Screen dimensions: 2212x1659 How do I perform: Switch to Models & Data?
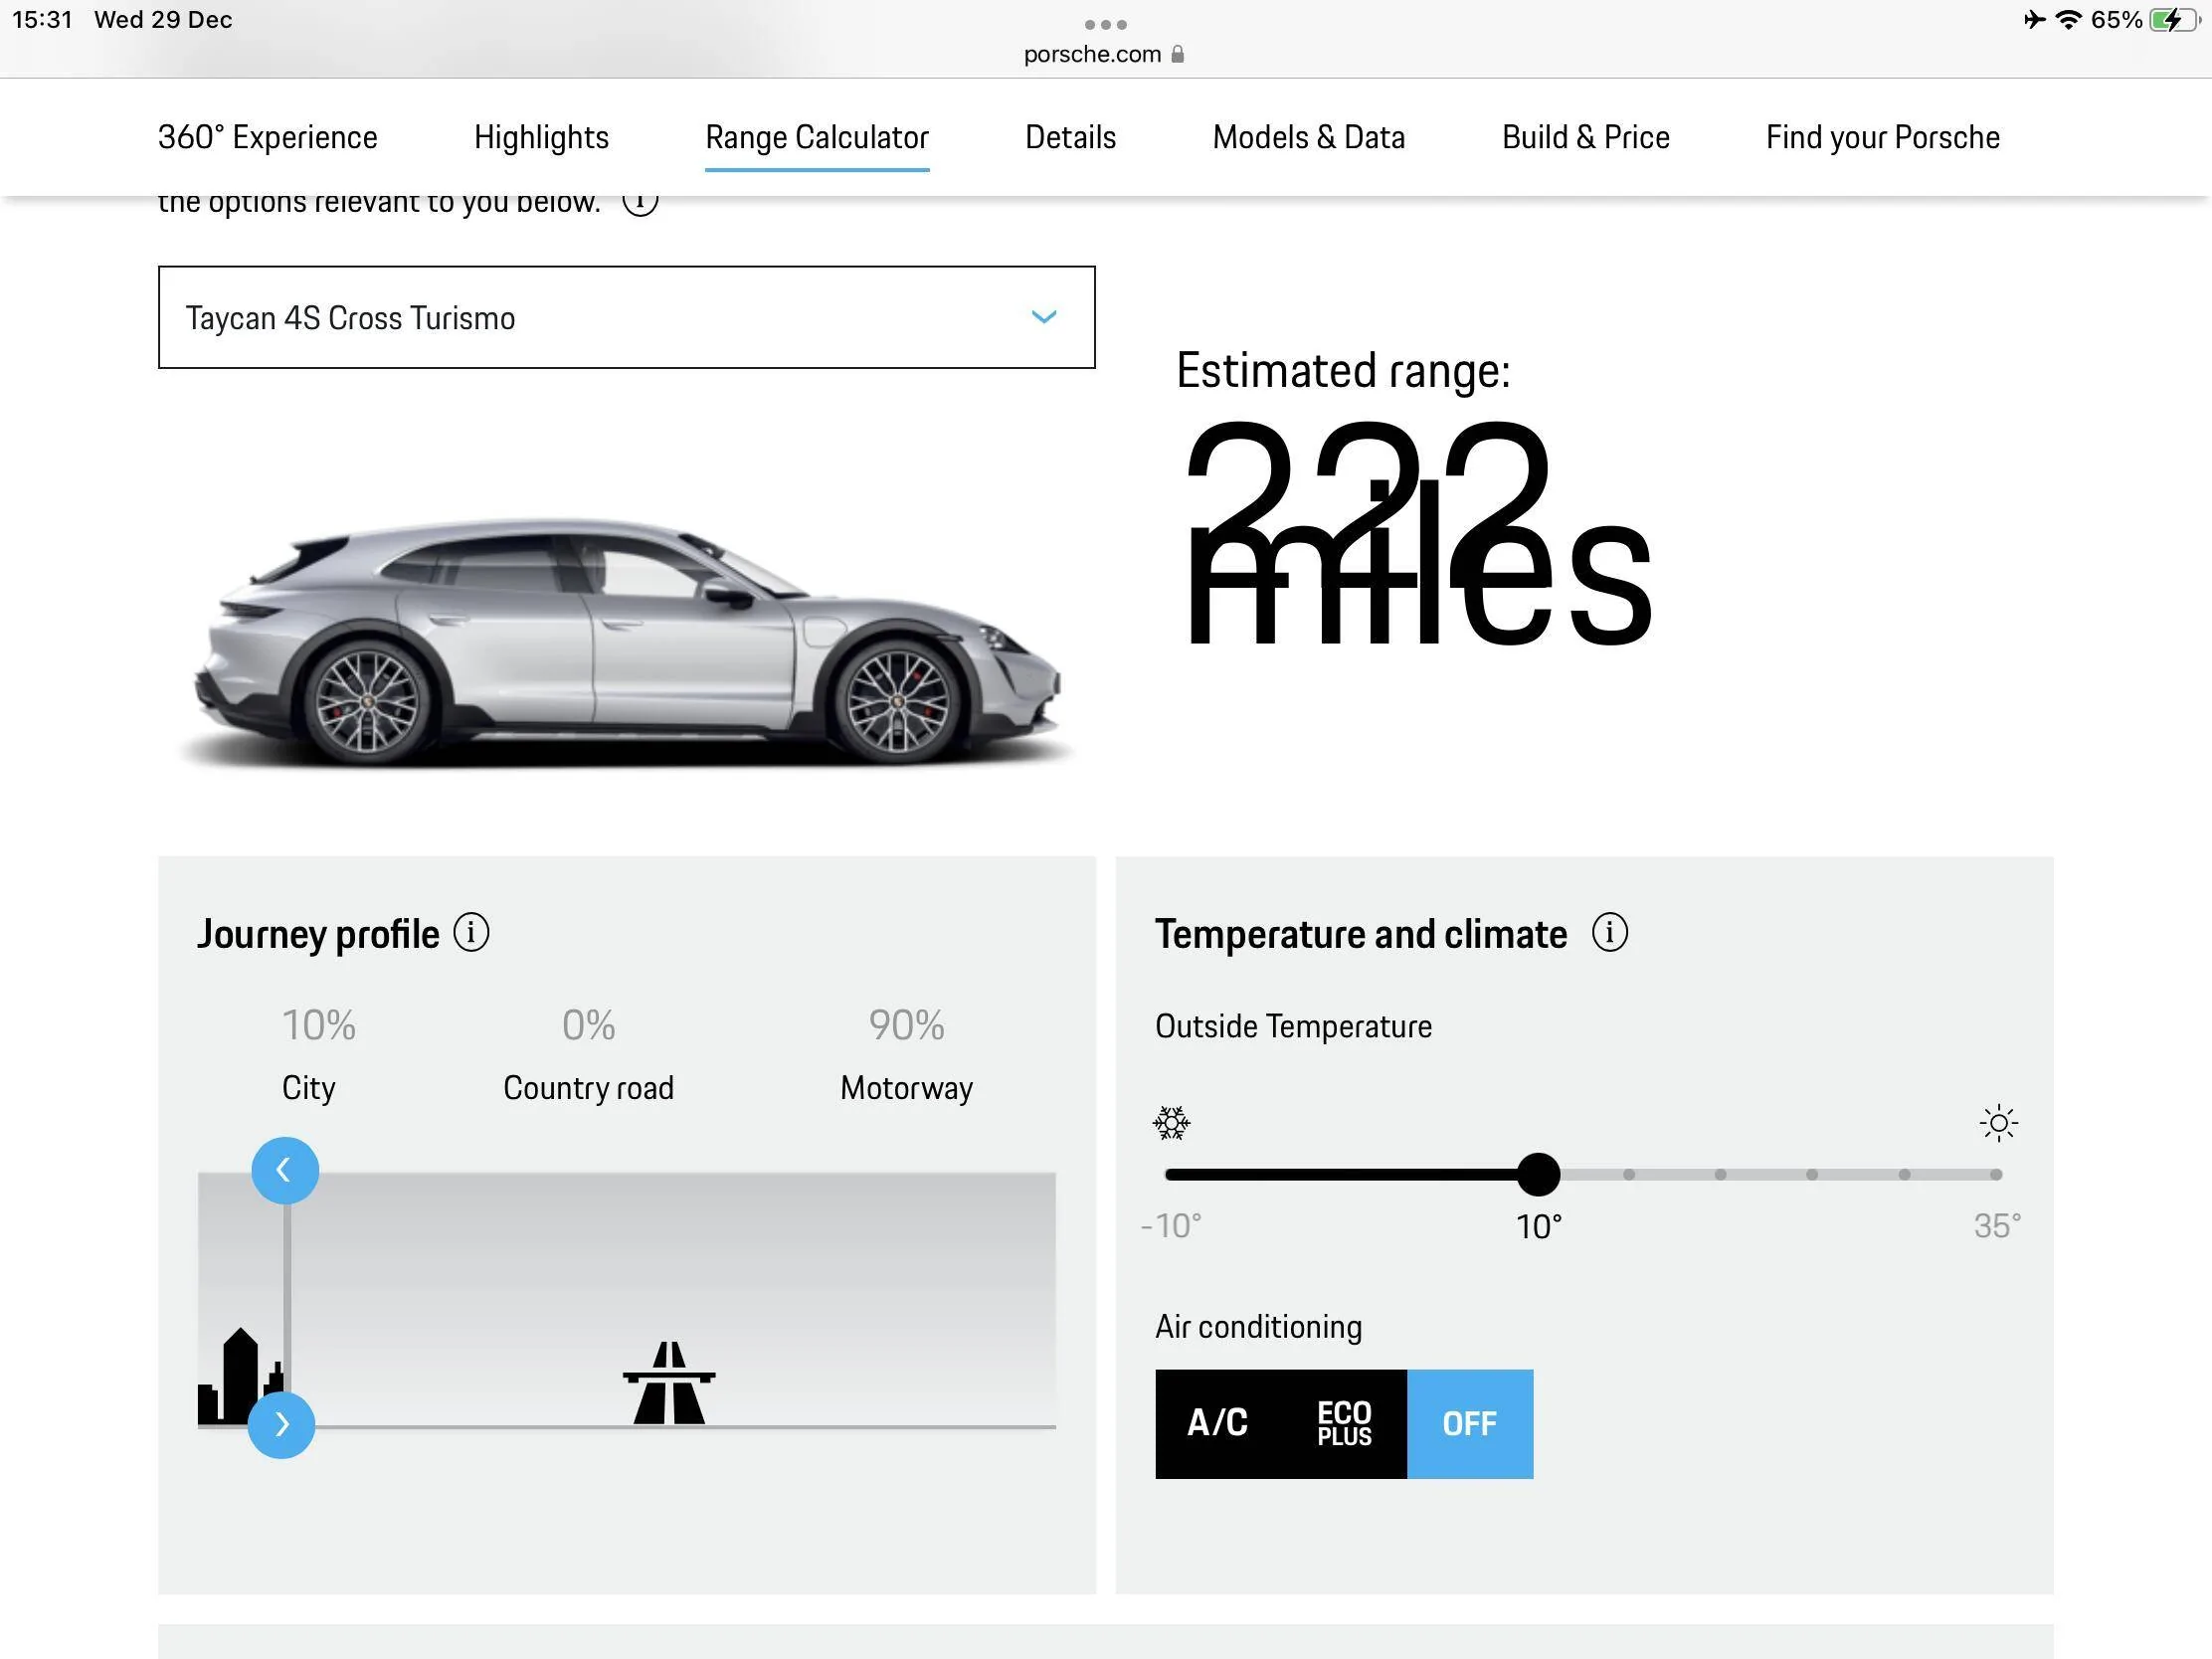(1308, 137)
